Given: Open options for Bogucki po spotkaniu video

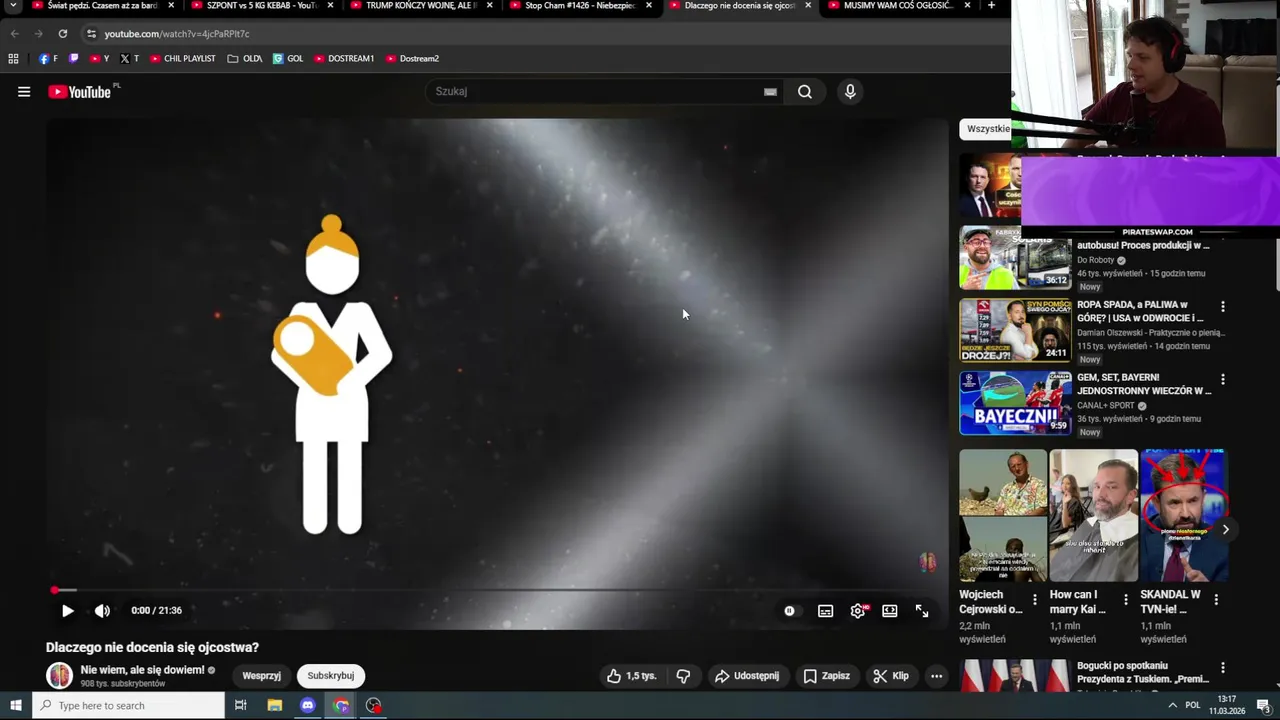Looking at the screenshot, I should tap(1222, 668).
